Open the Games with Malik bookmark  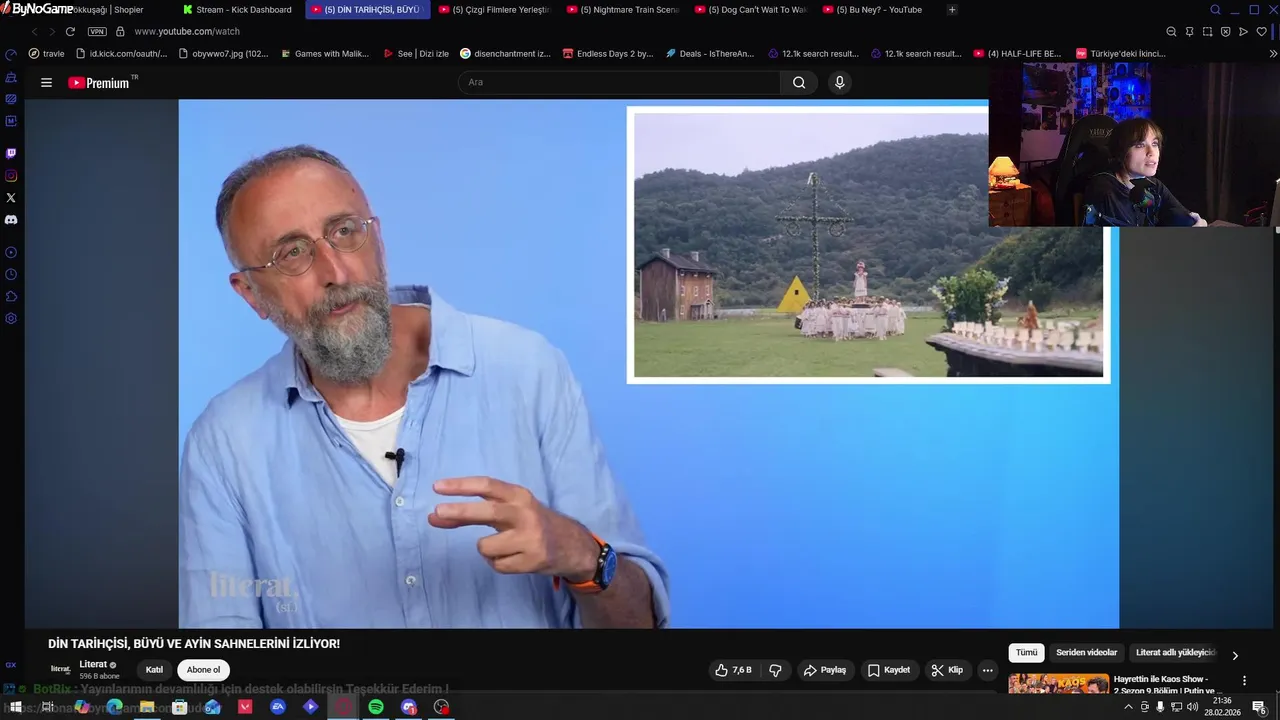[x=325, y=54]
